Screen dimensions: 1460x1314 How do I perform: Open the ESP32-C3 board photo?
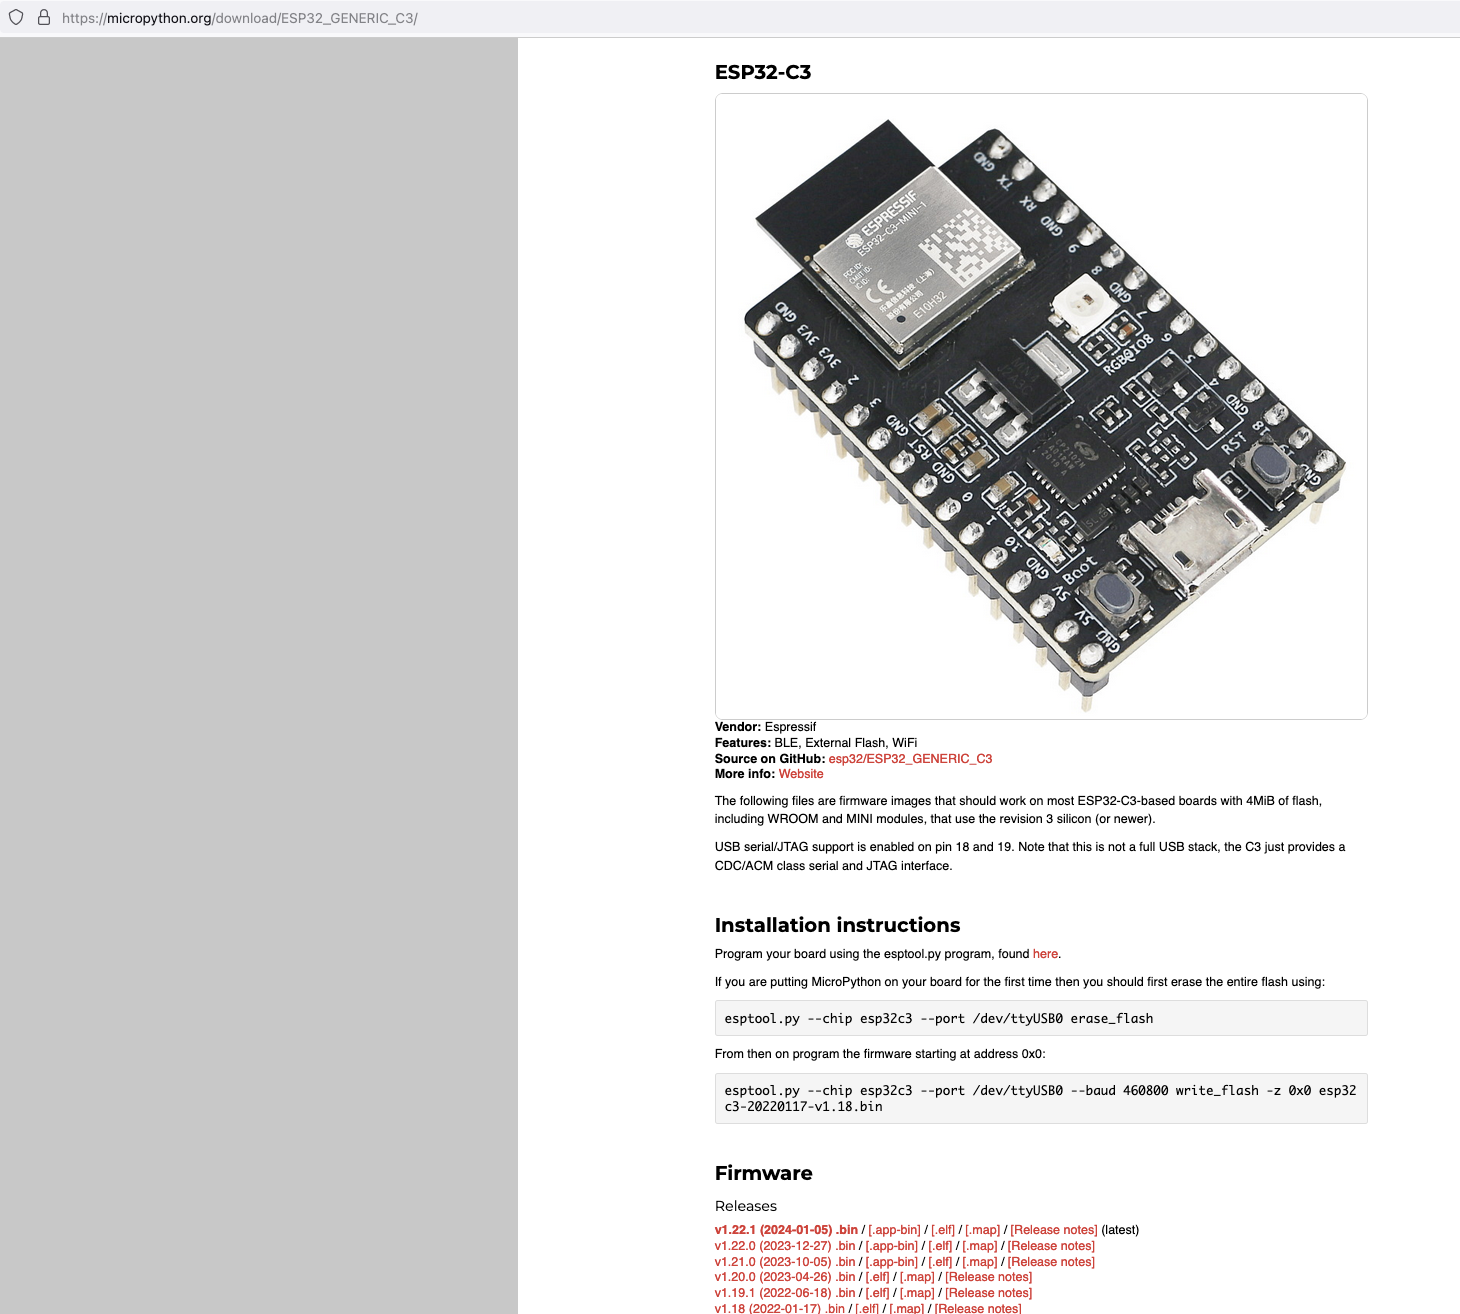1041,406
